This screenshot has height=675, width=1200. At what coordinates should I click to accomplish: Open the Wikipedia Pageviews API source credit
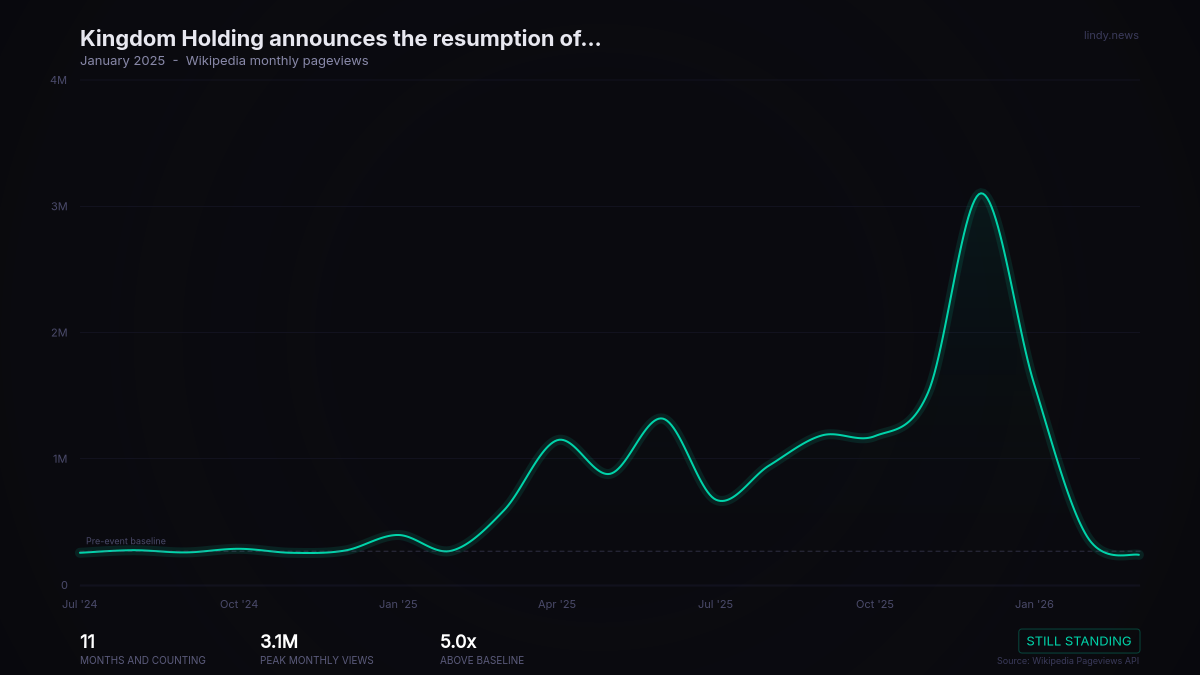point(1067,660)
